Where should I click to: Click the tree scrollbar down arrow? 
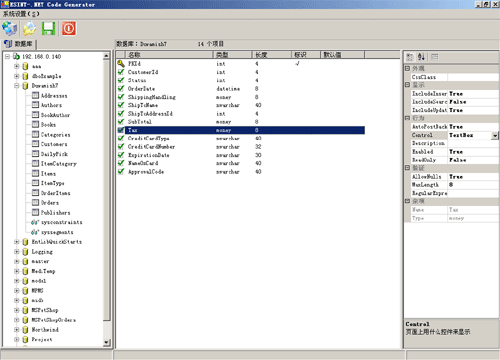(106, 342)
